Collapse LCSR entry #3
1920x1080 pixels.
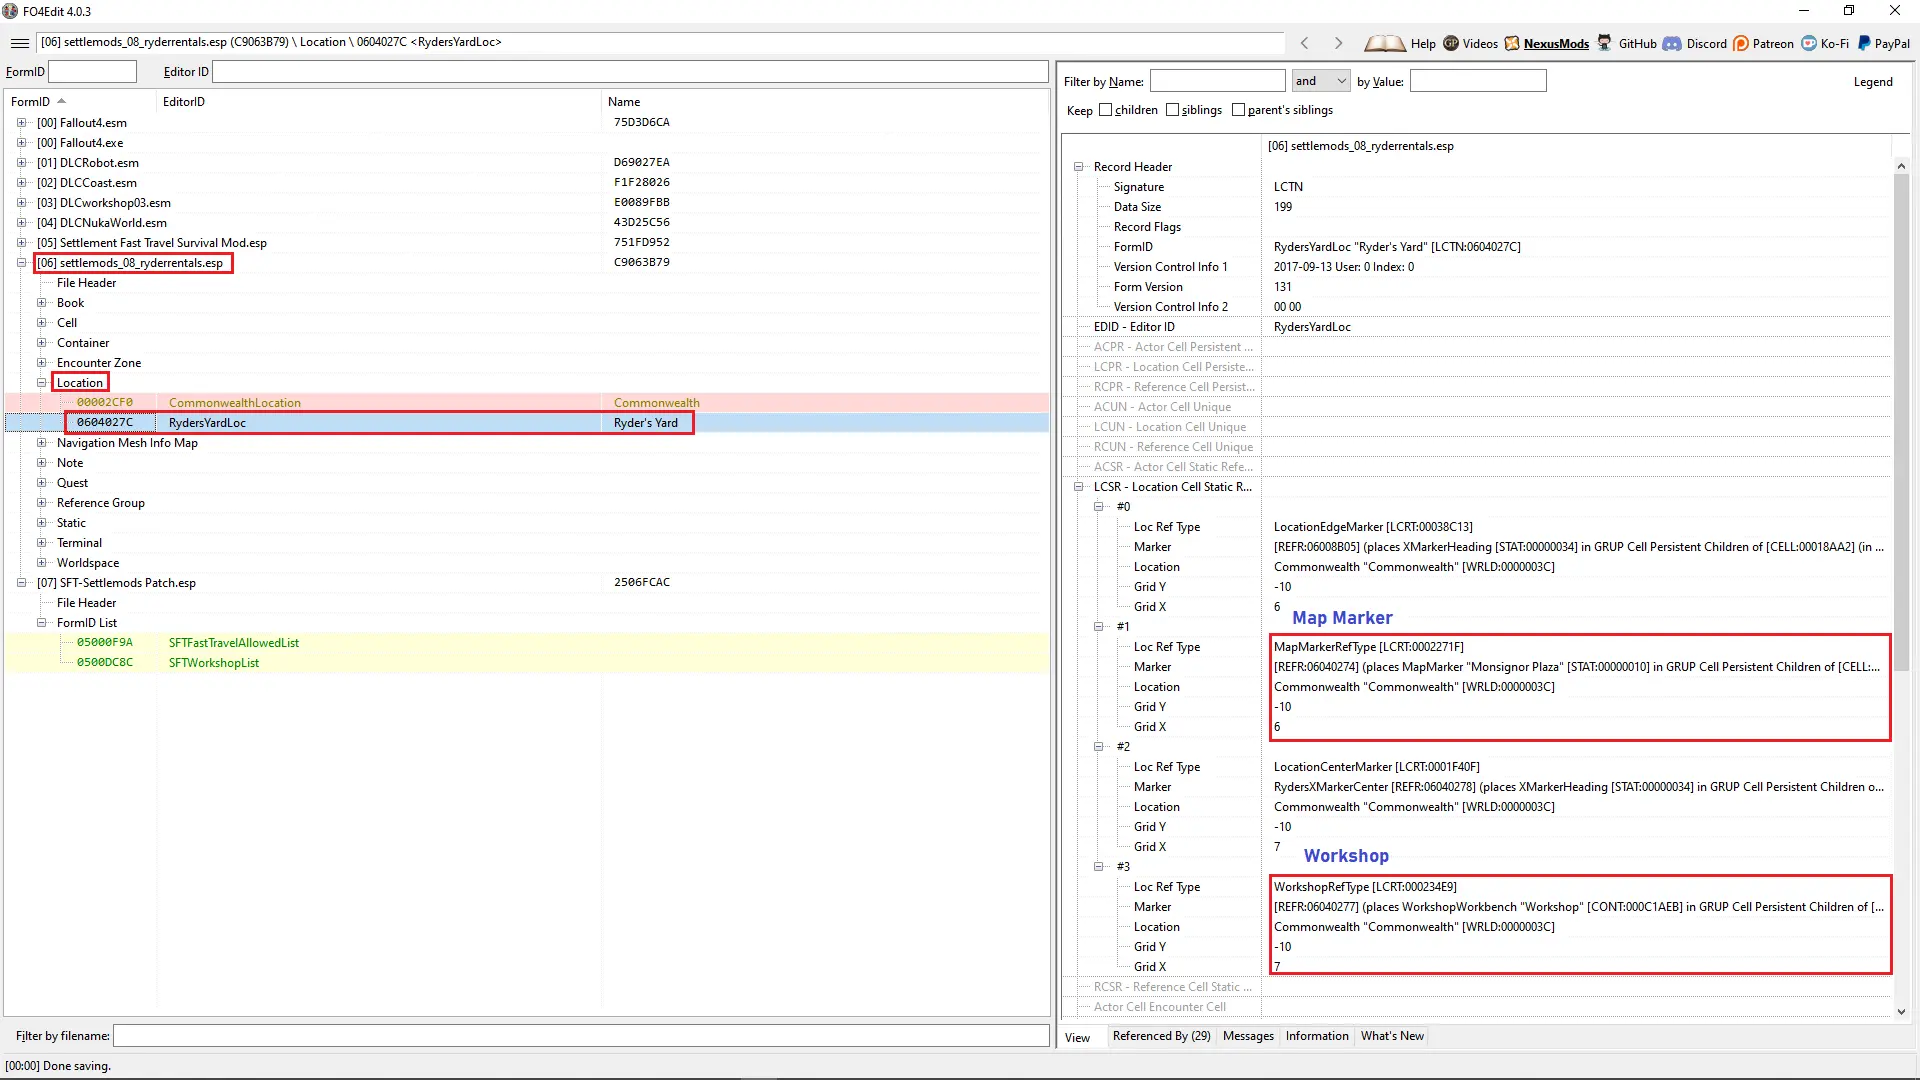click(x=1098, y=867)
